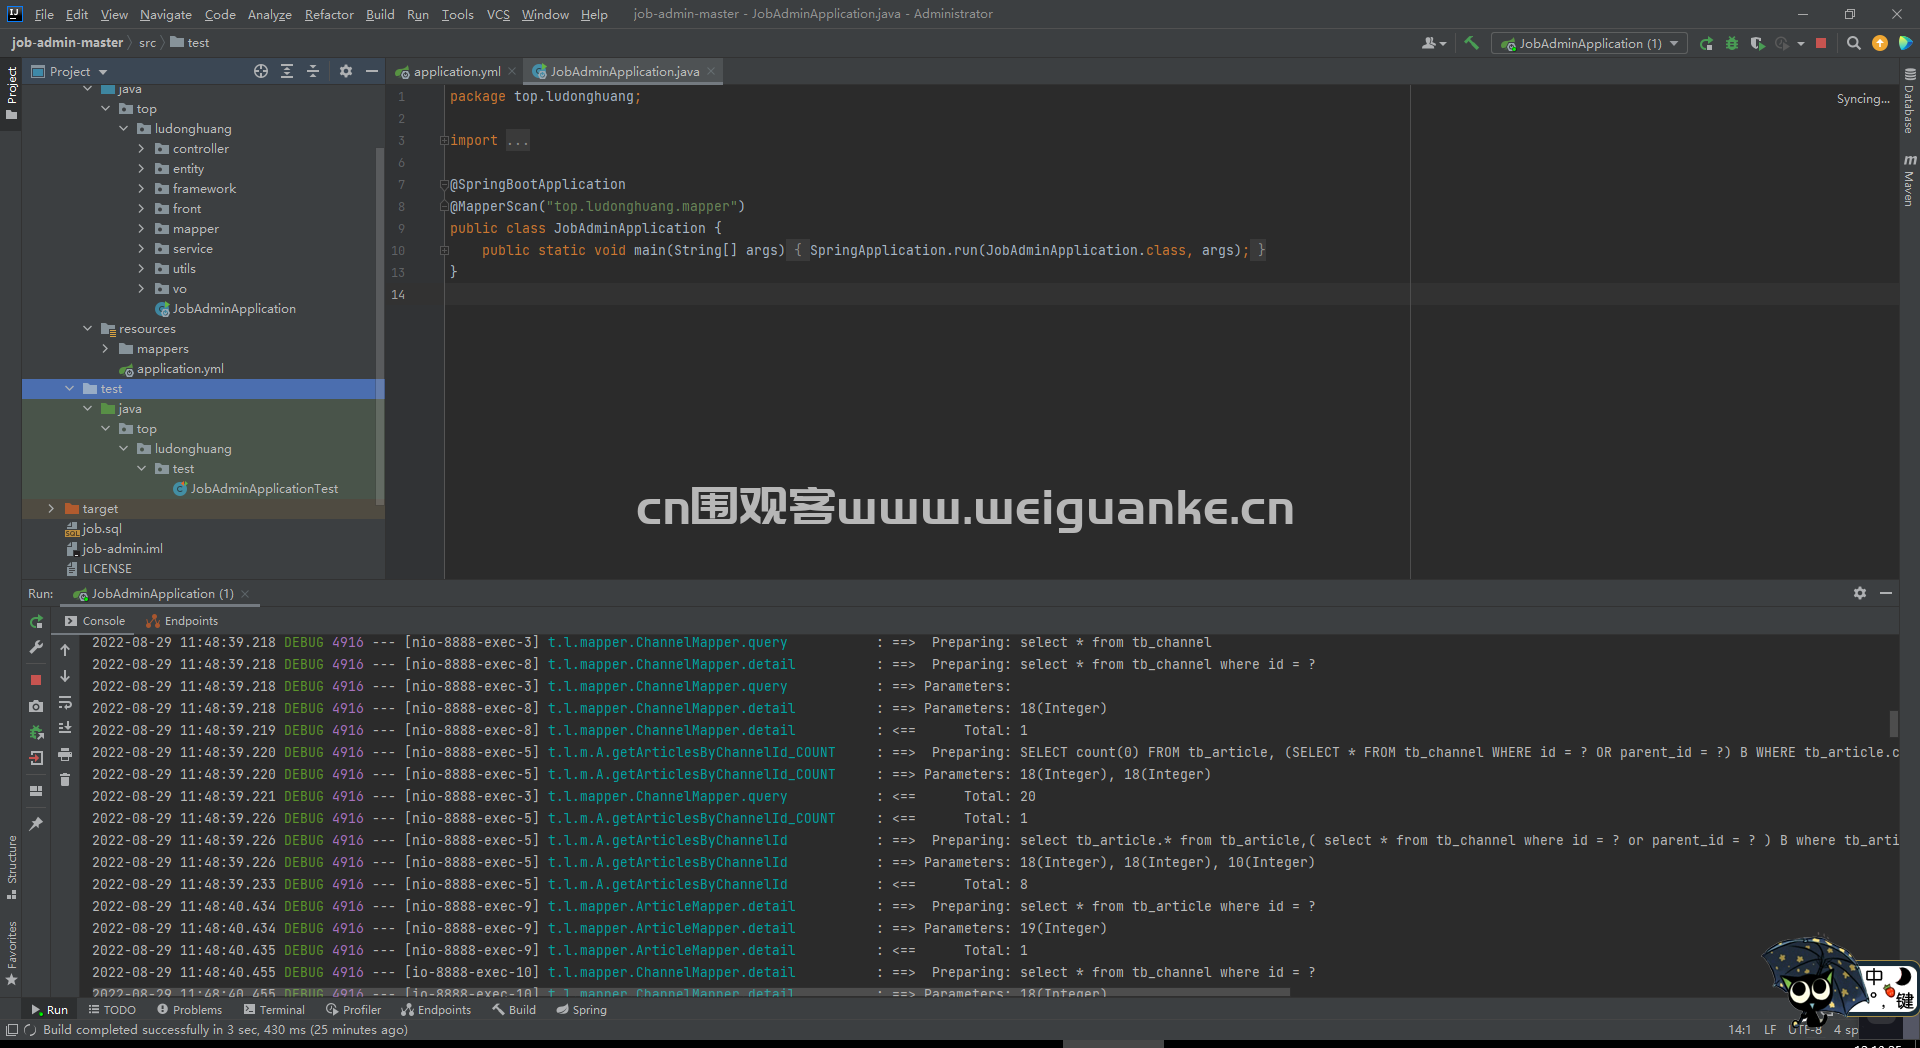The height and width of the screenshot is (1048, 1920).
Task: Open the Project view dropdown
Action: 69,71
